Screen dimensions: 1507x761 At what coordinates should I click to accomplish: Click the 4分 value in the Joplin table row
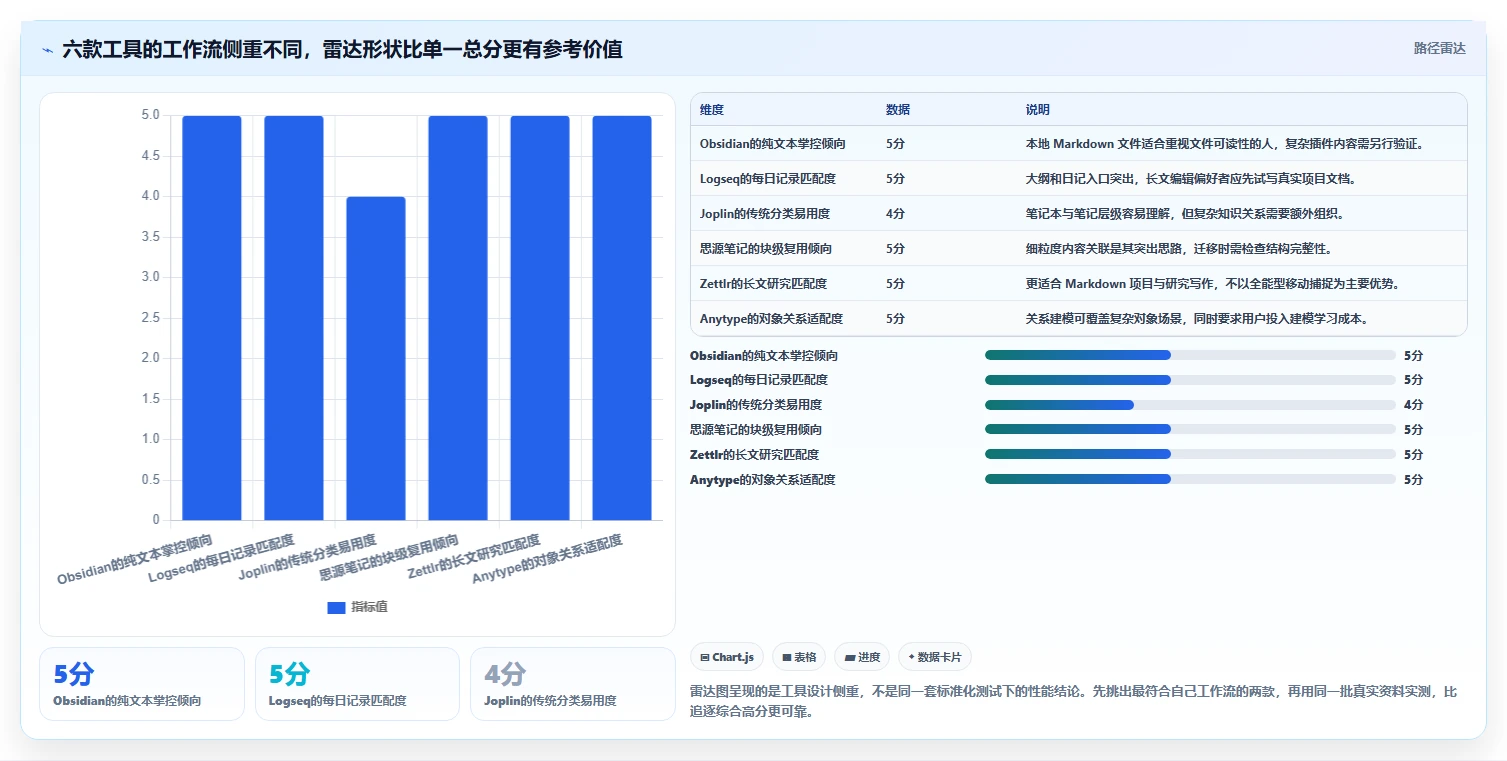coord(895,214)
